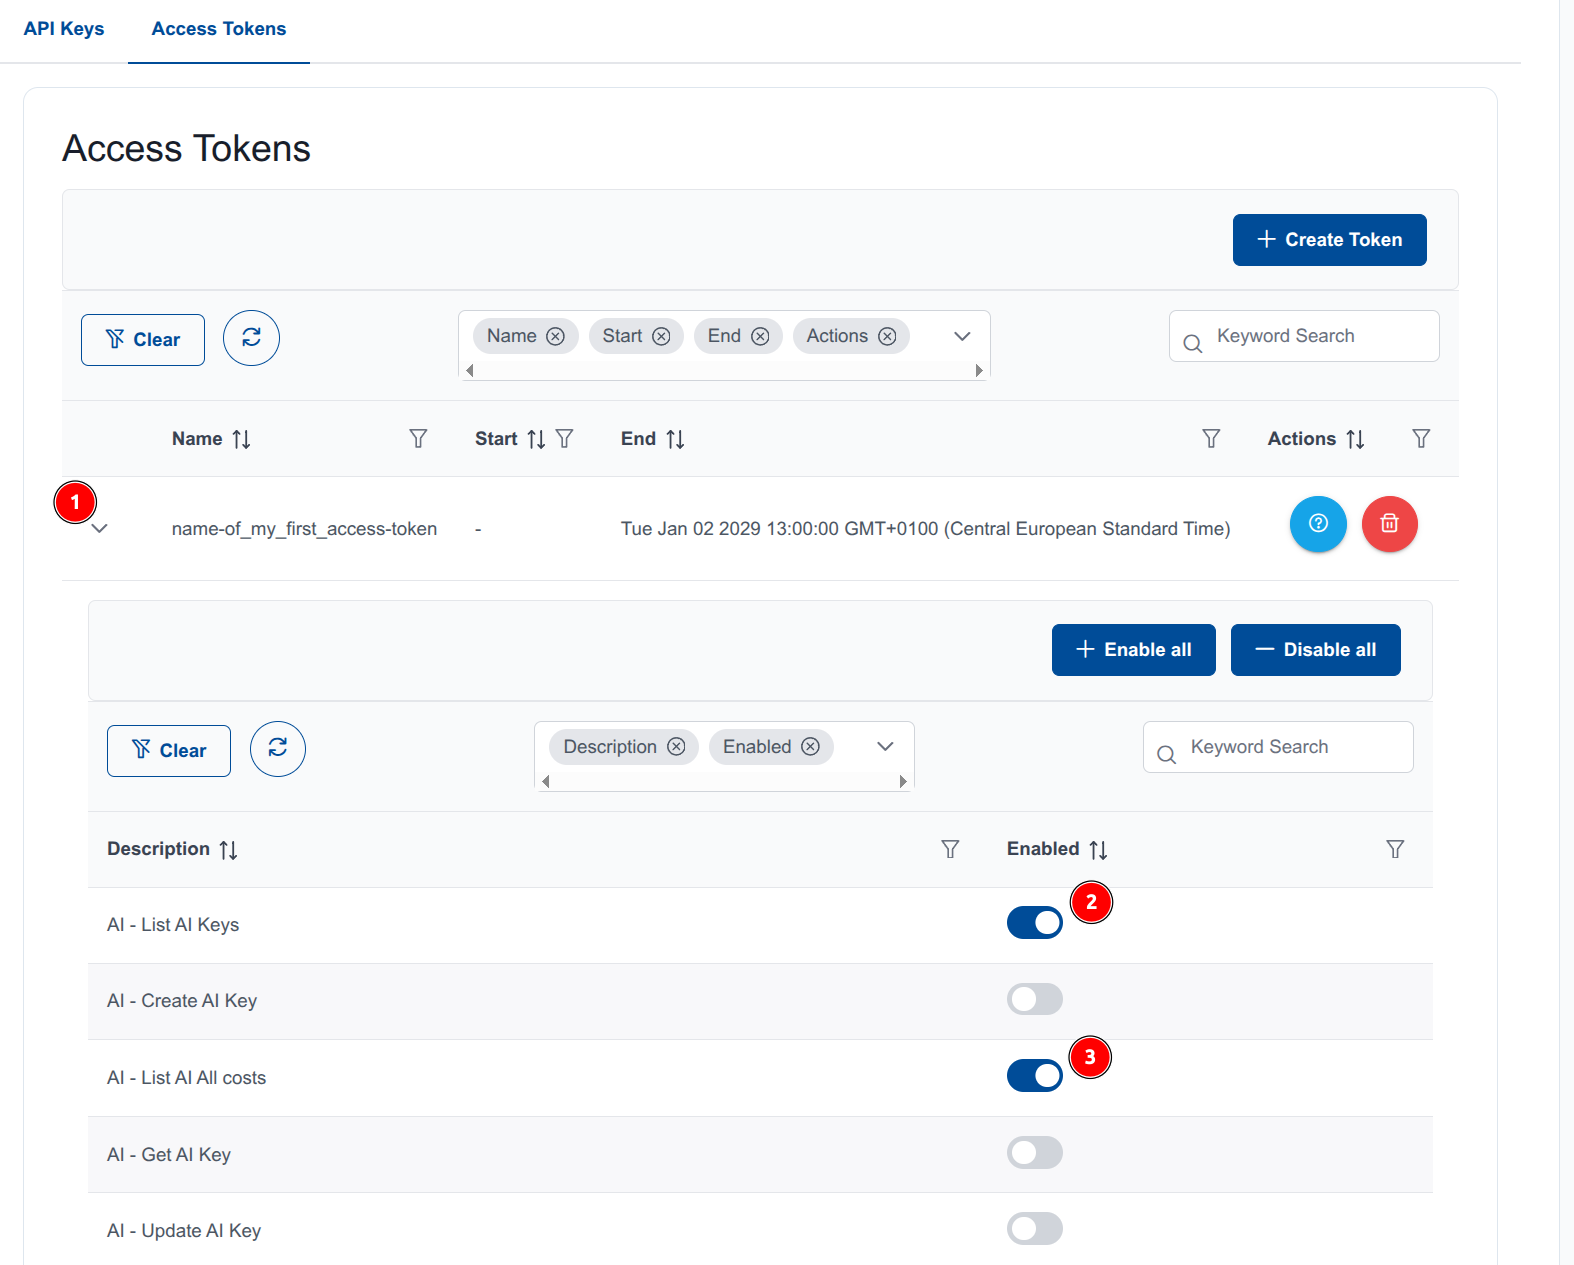Image resolution: width=1574 pixels, height=1265 pixels.
Task: Focus the permissions Keyword Search field
Action: [1278, 747]
